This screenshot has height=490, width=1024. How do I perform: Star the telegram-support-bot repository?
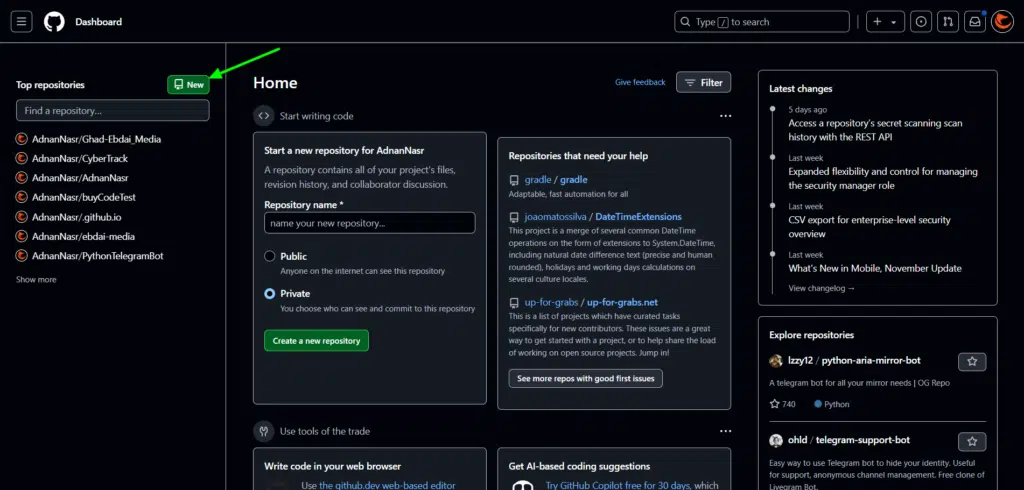972,442
